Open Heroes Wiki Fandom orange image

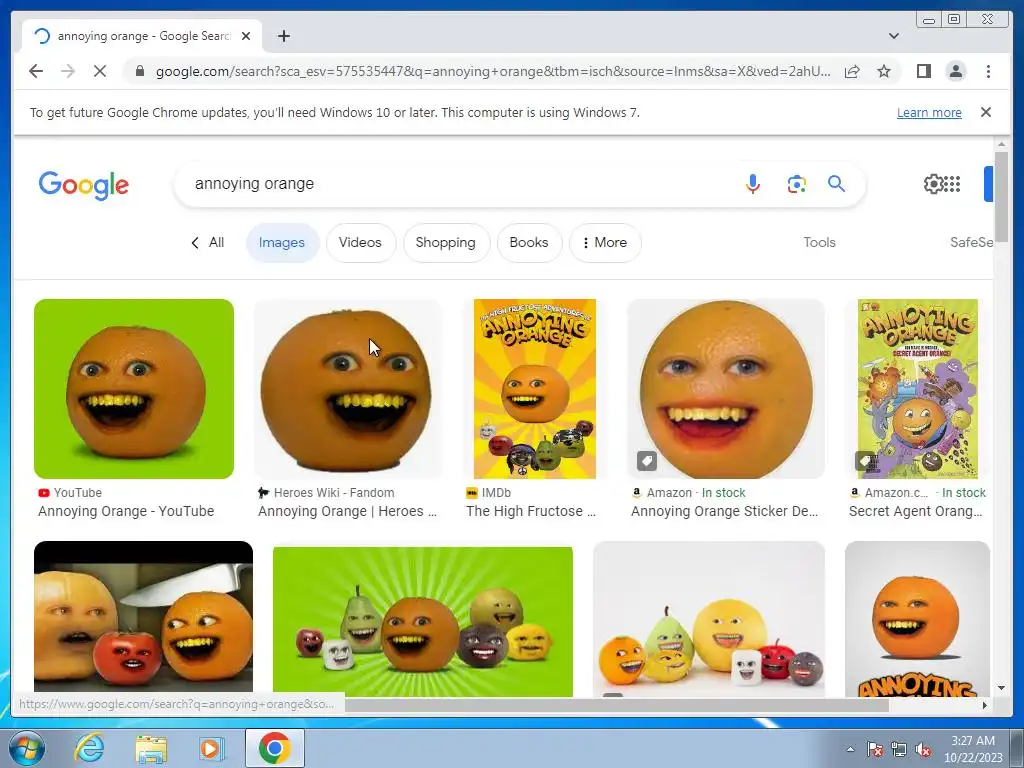click(348, 389)
